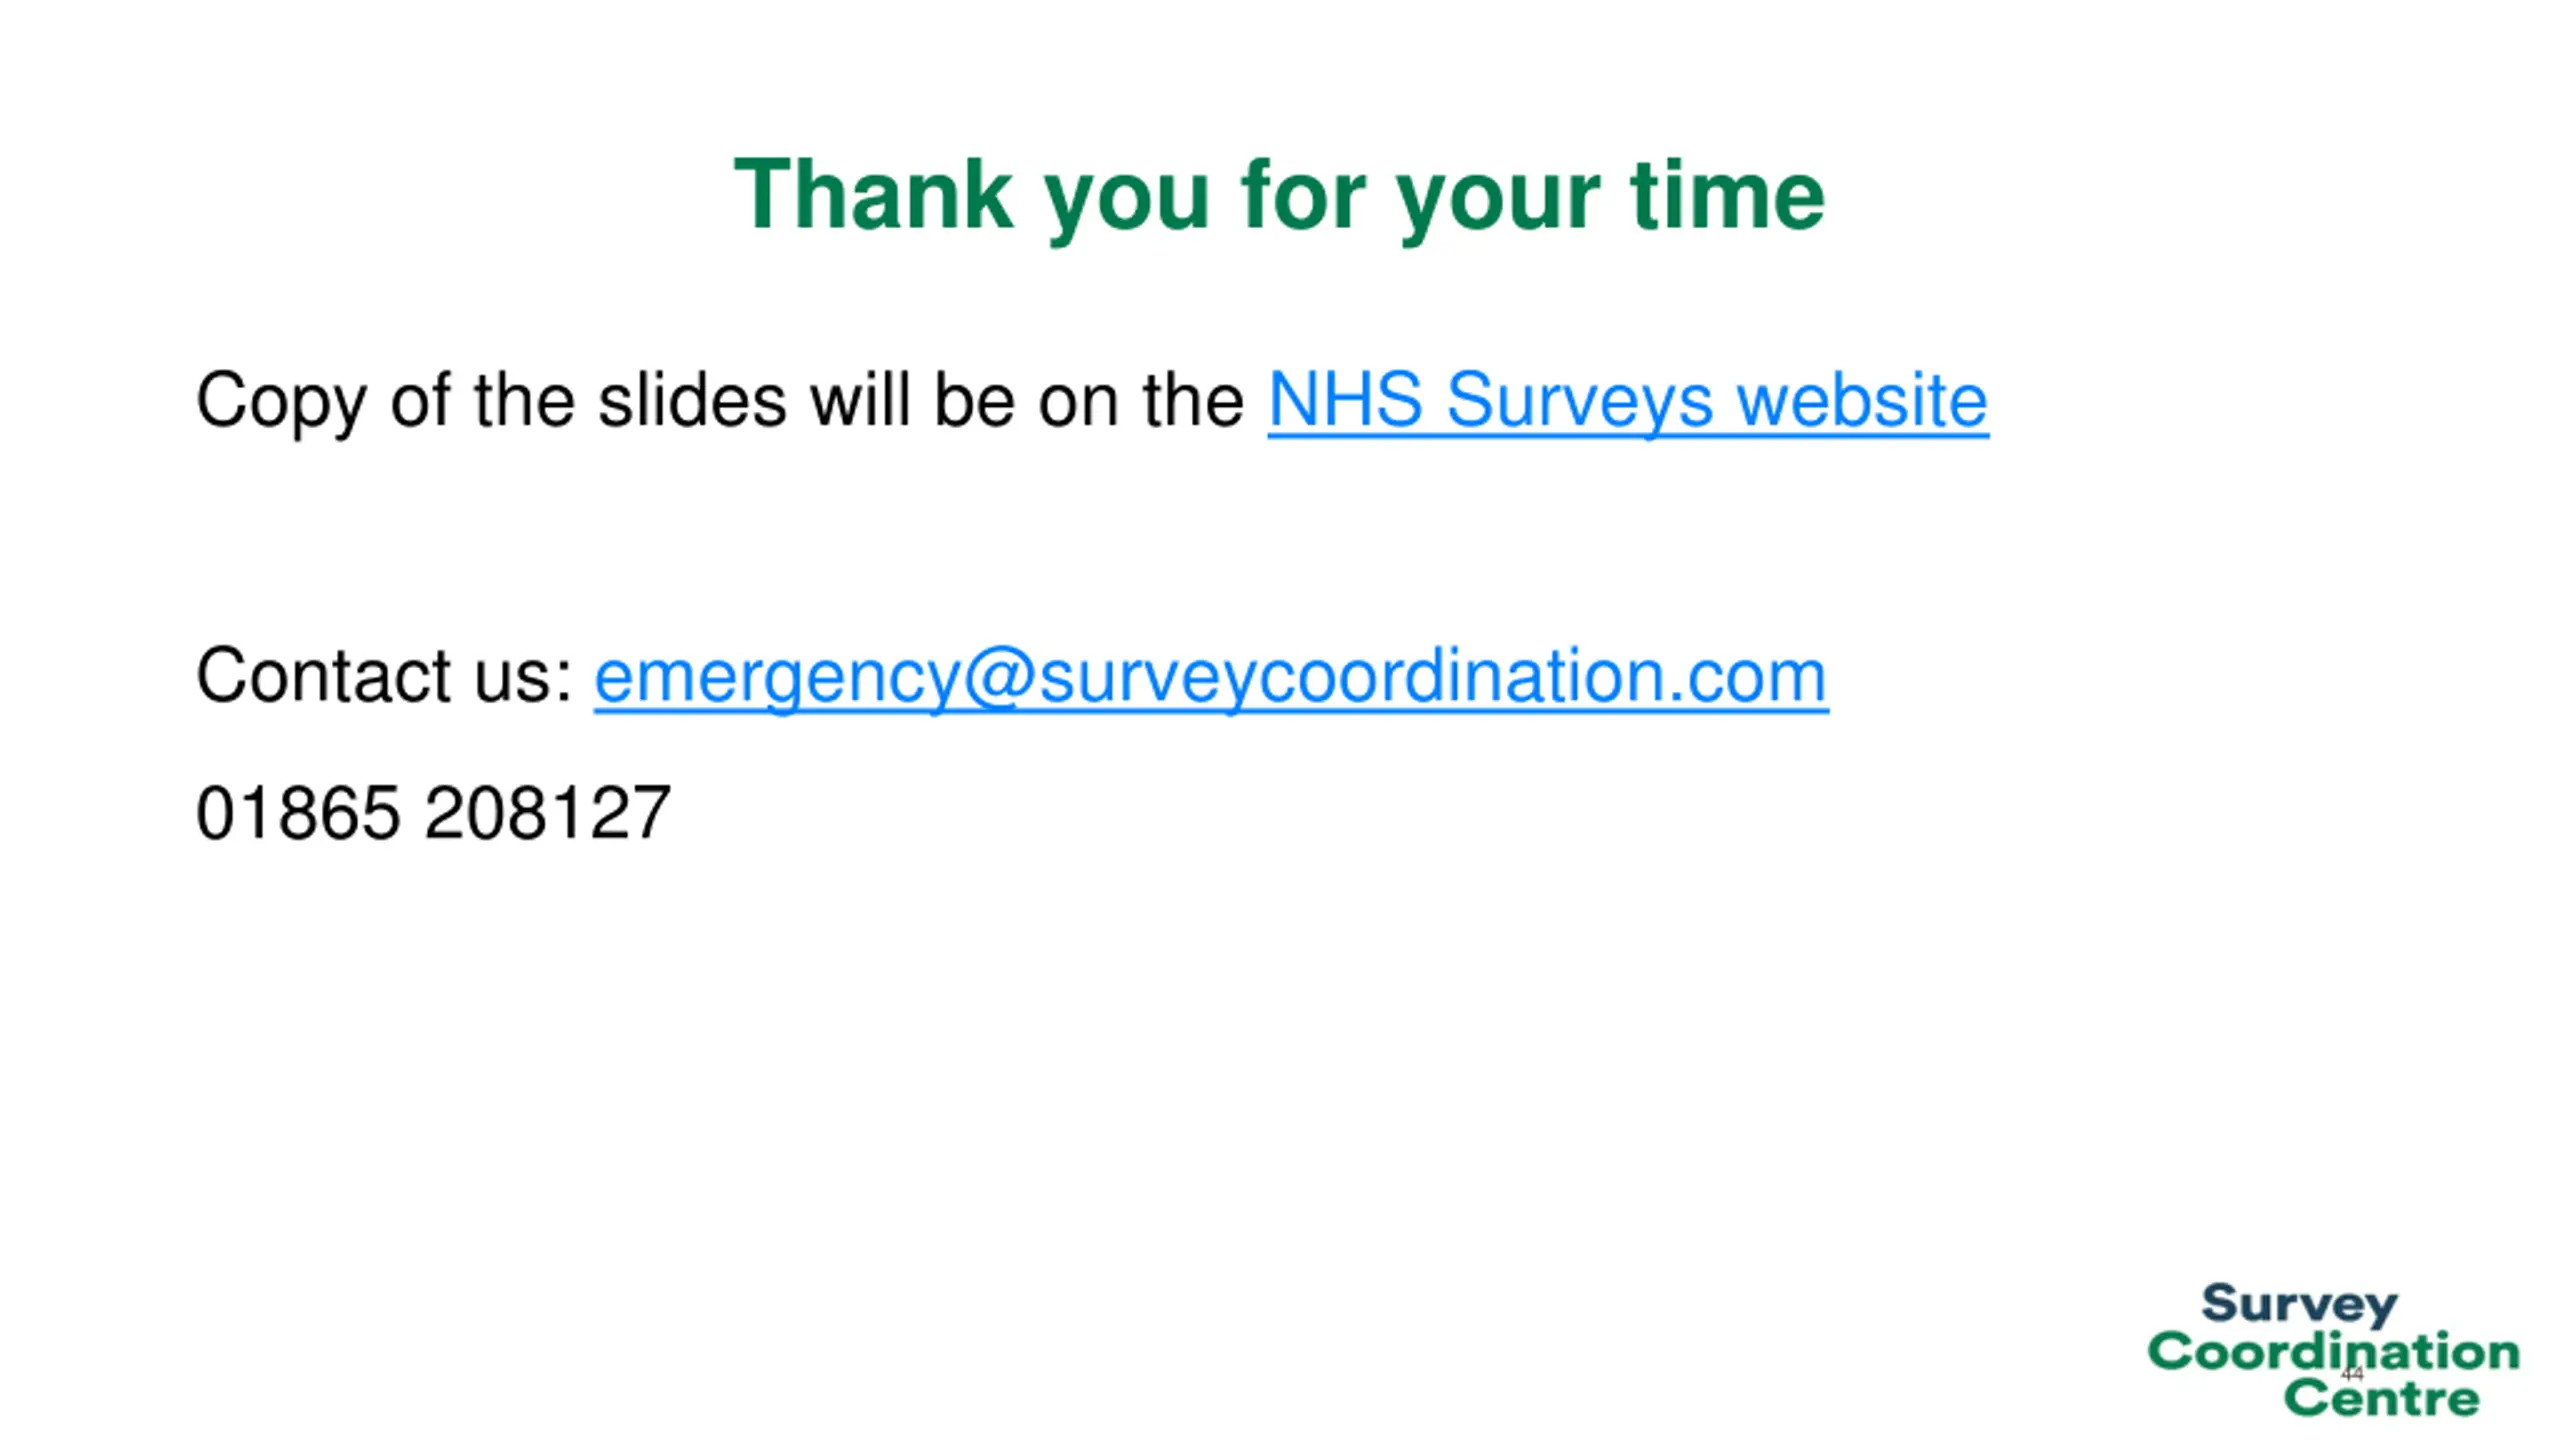Select the 'Thank you for your time' heading

click(1279, 197)
